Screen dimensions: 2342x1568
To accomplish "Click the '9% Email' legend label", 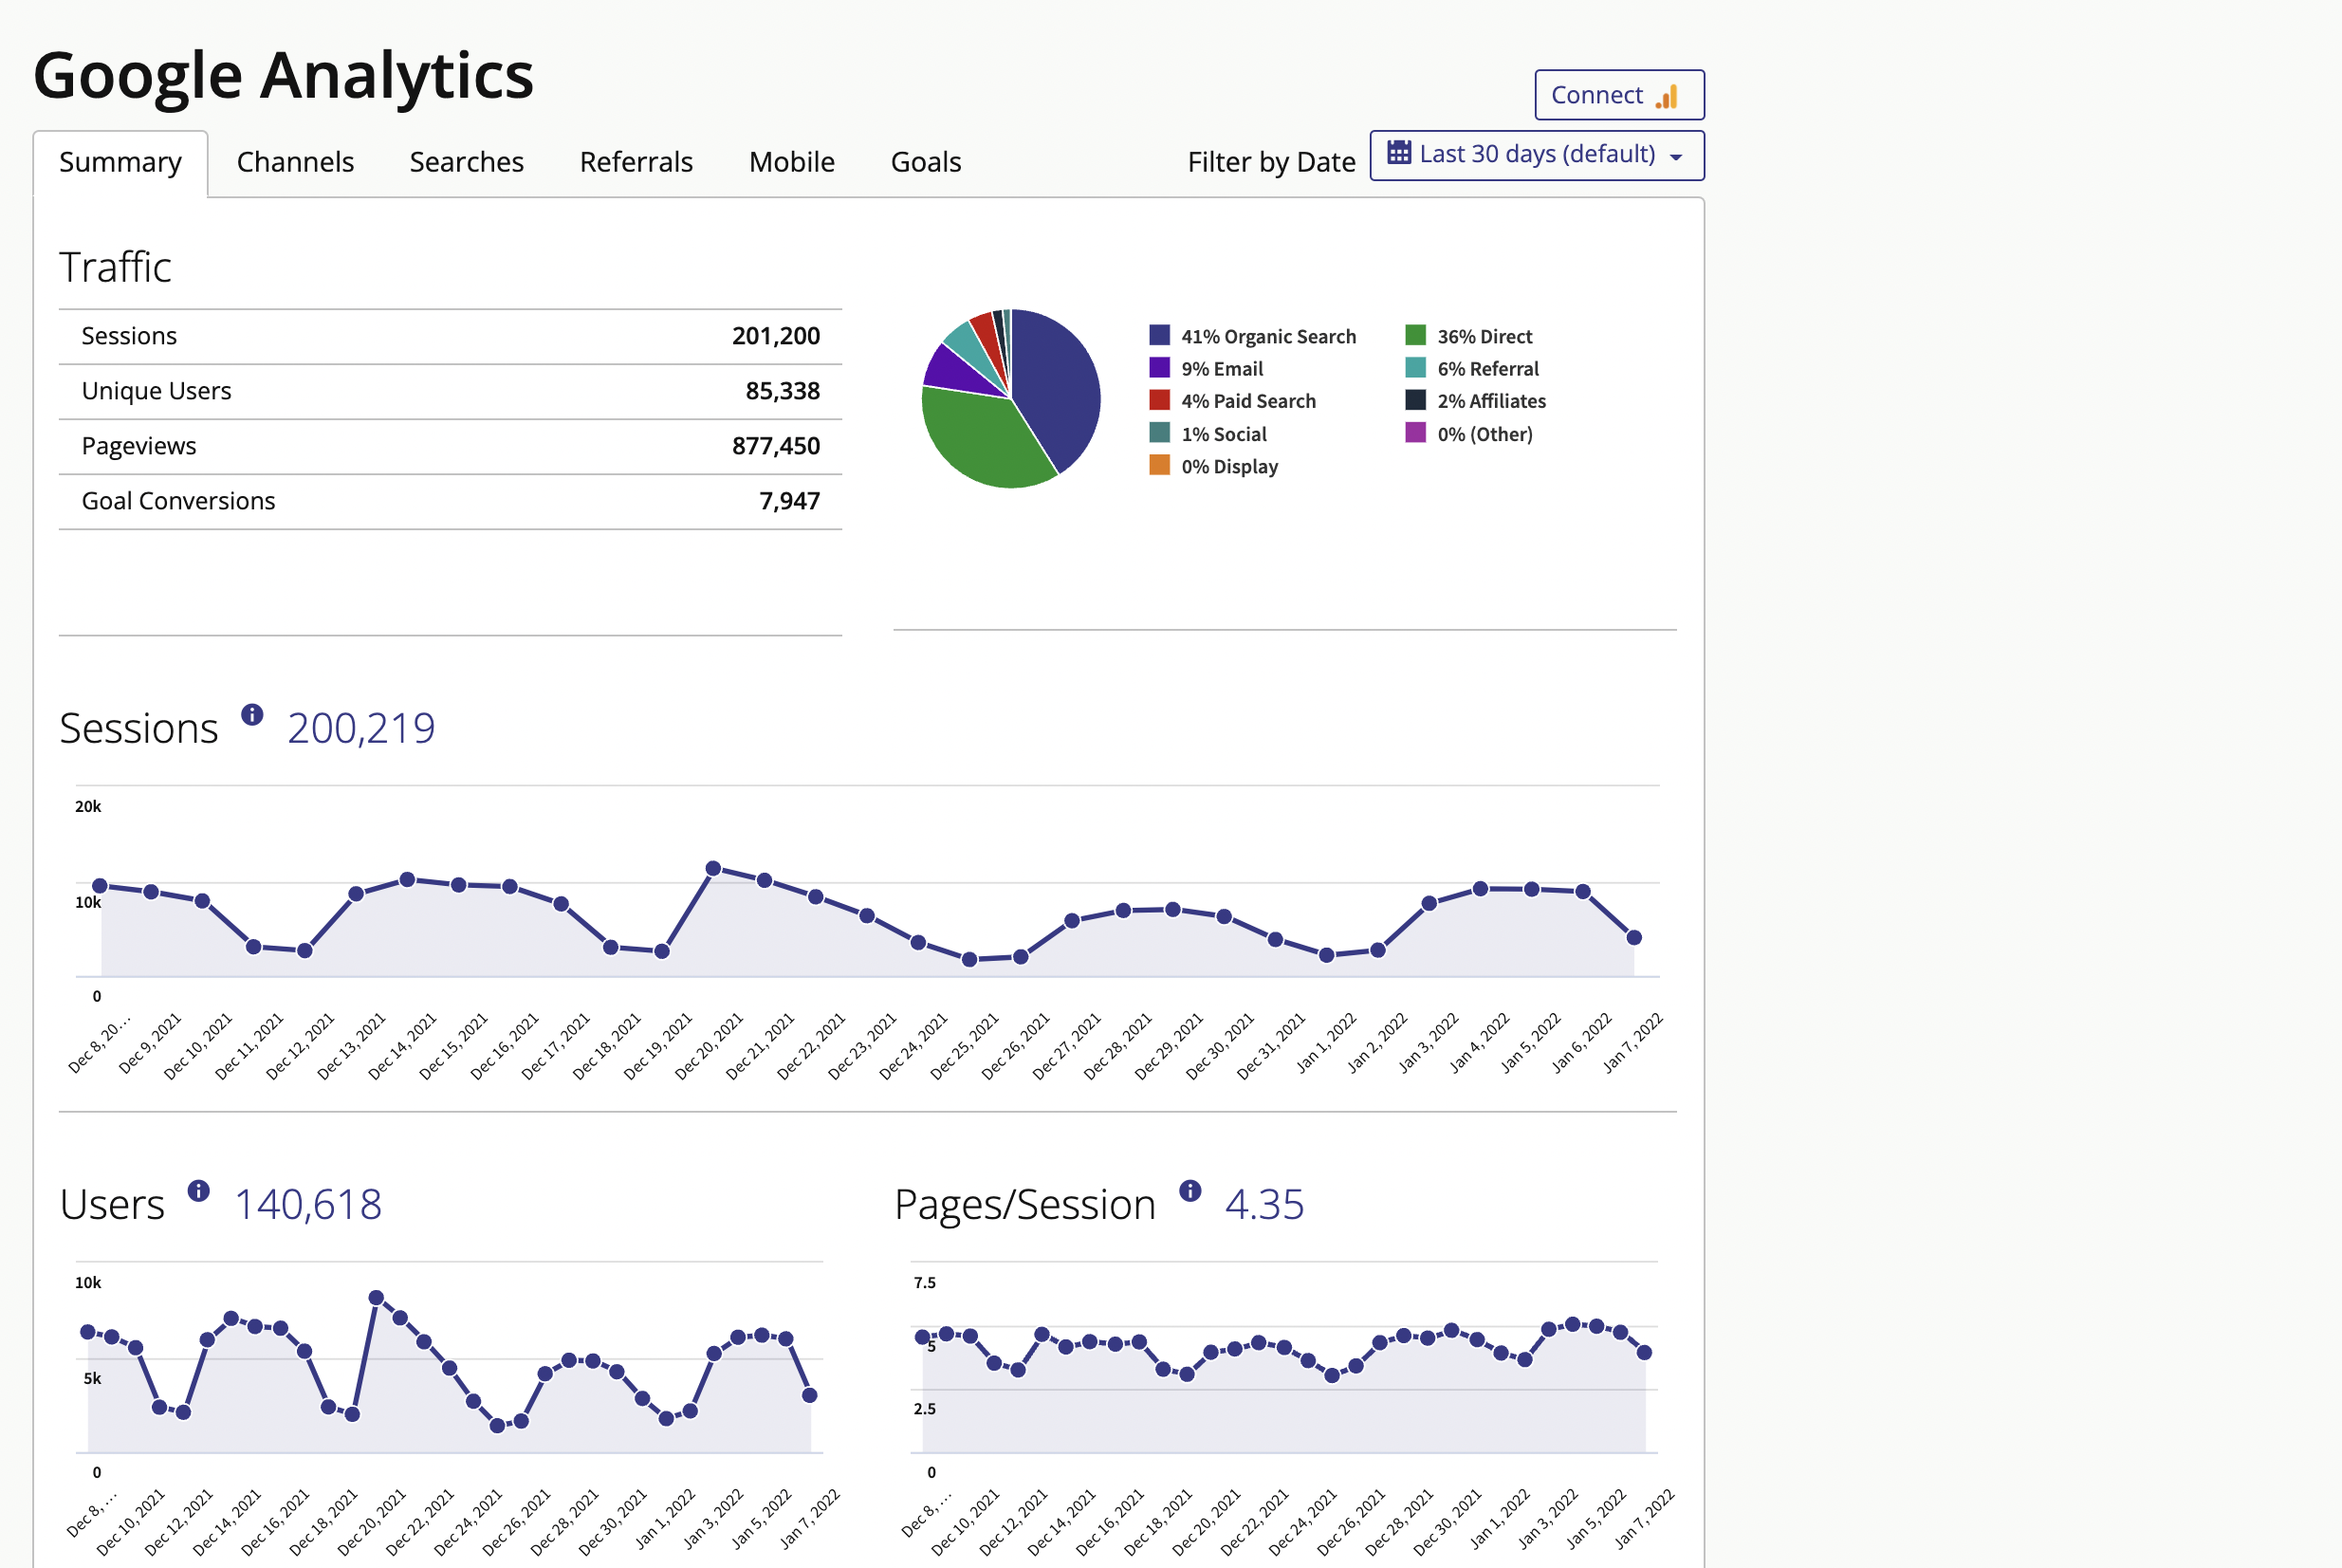I will (x=1222, y=369).
